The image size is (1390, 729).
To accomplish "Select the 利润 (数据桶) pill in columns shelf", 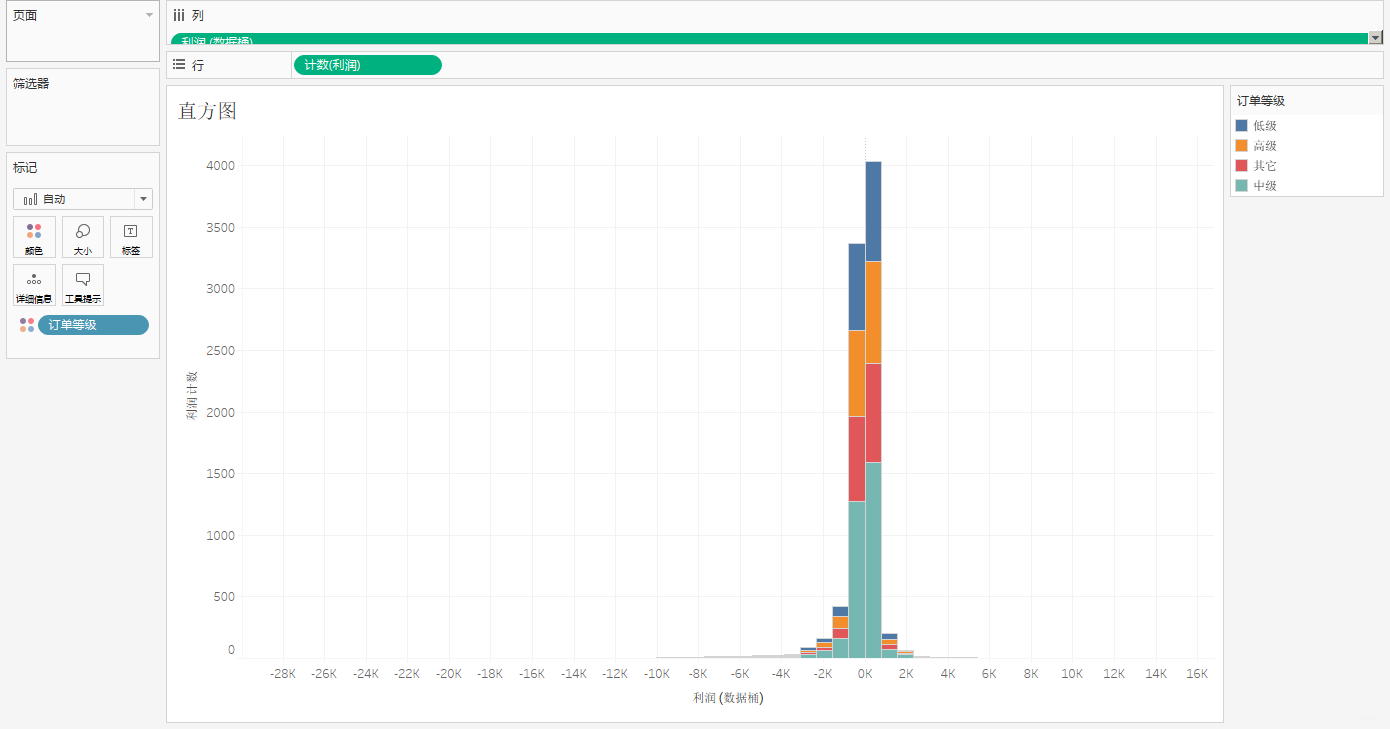I will pos(769,39).
